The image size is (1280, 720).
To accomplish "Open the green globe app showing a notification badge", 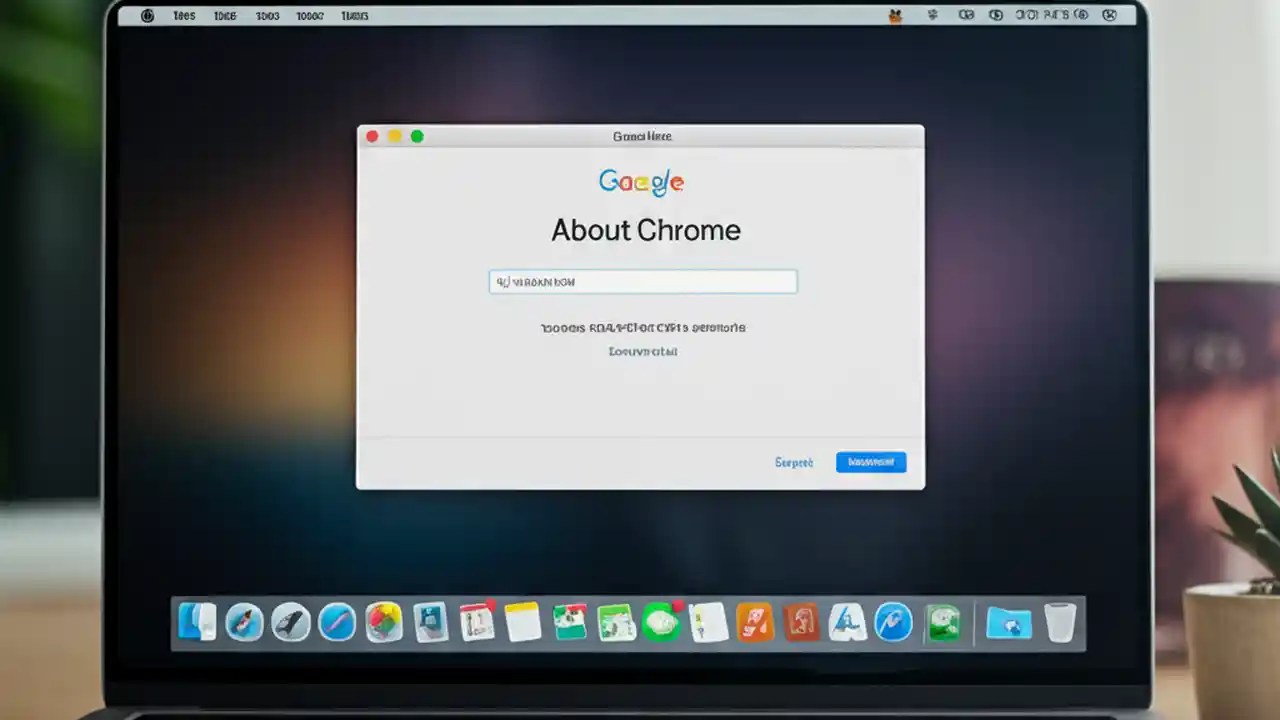I will [662, 623].
